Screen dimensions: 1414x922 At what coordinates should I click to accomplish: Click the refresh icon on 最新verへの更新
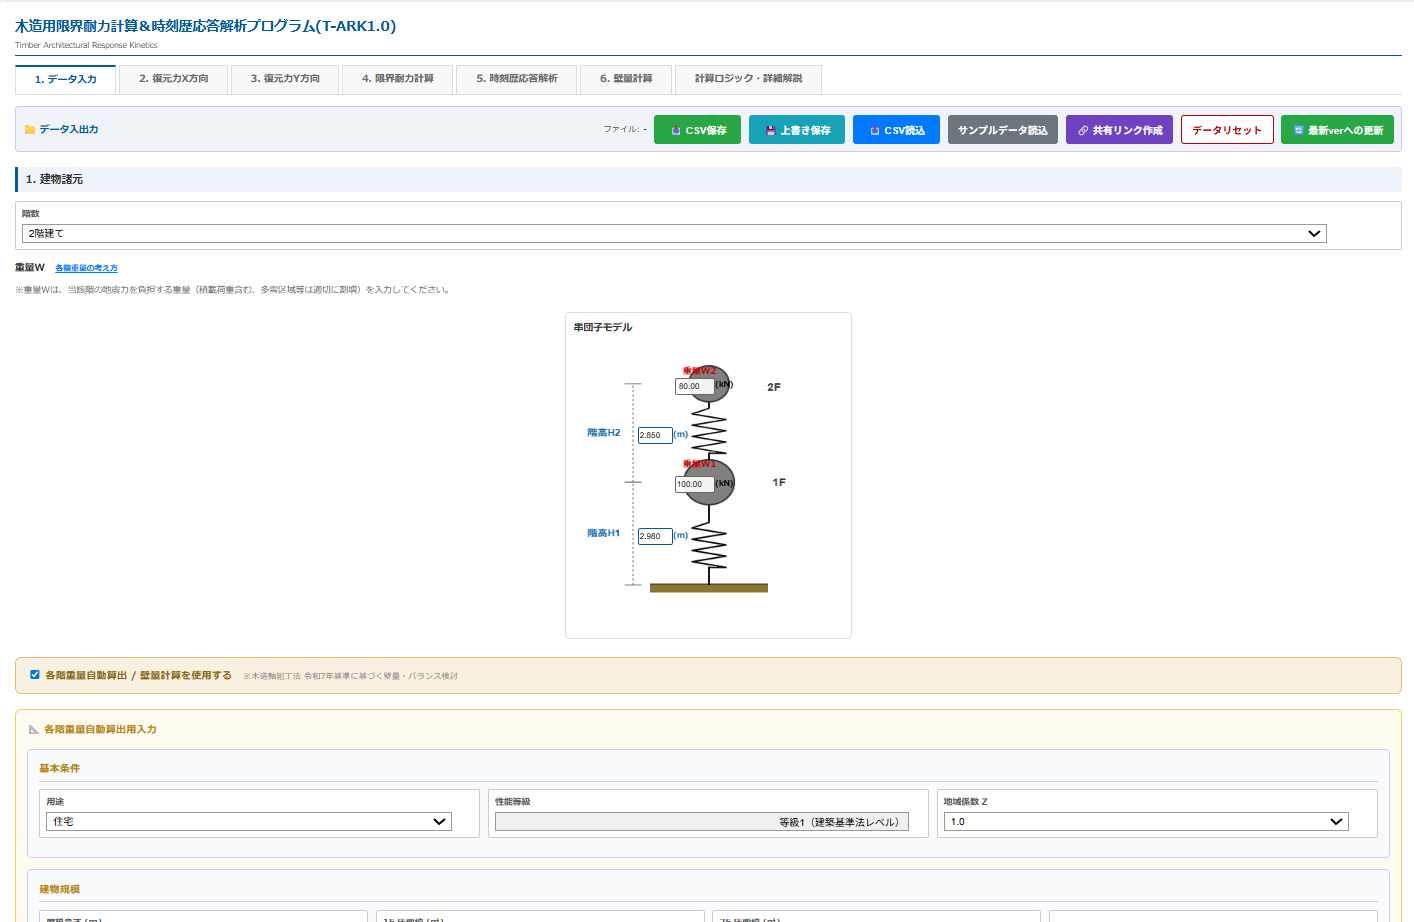(x=1298, y=131)
